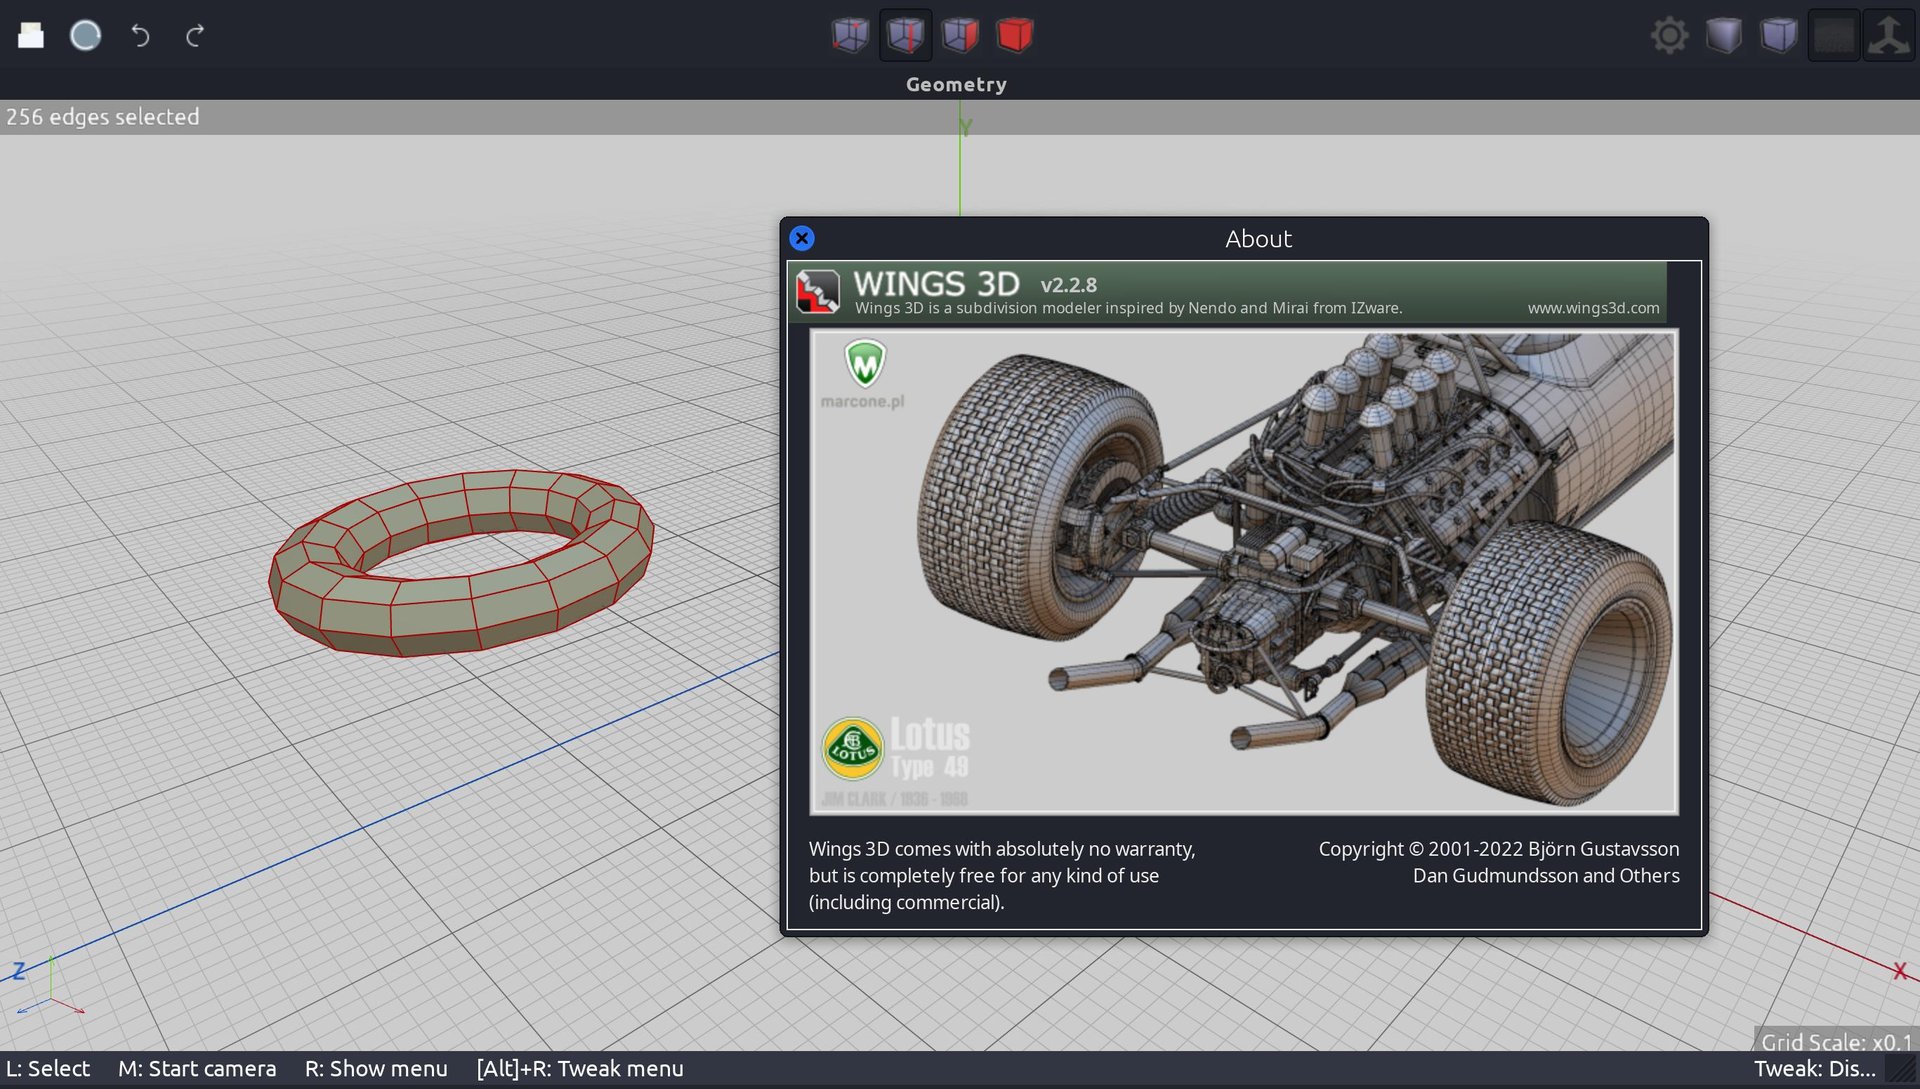Switch to vertex selection mode
The height and width of the screenshot is (1089, 1920).
click(850, 36)
